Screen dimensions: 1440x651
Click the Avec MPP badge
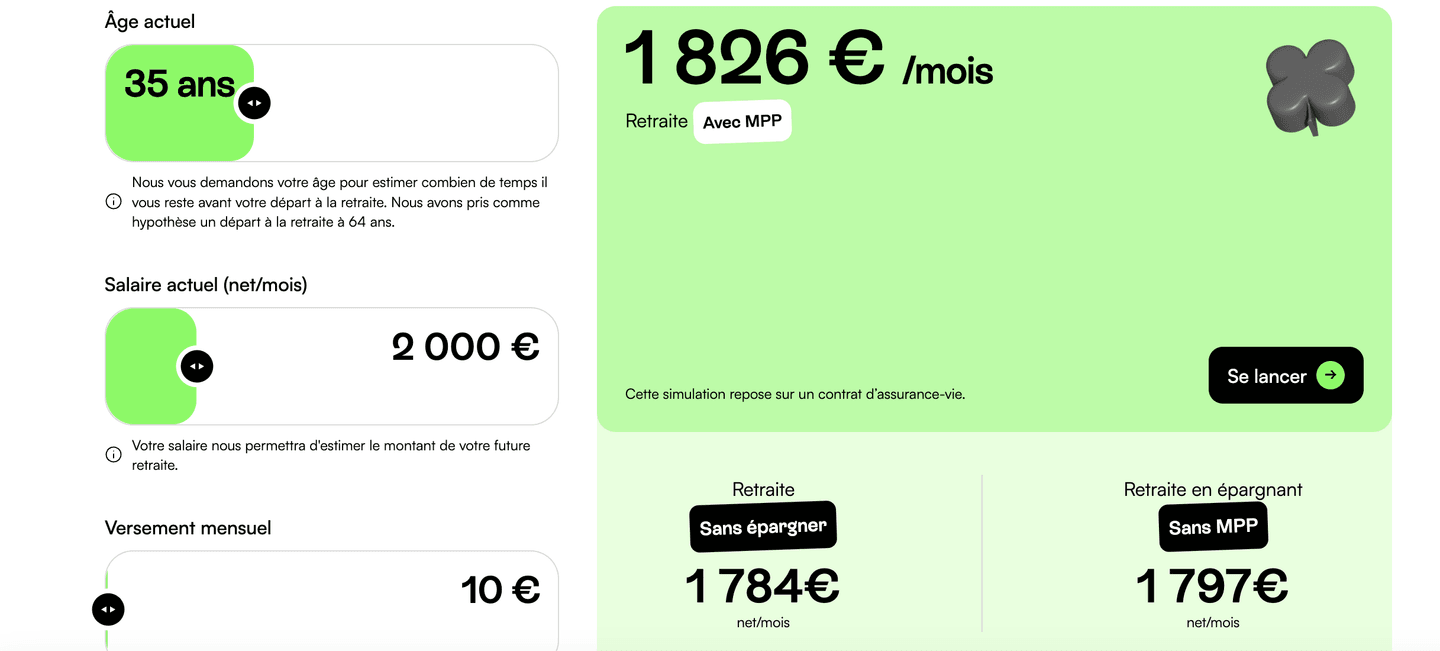click(x=742, y=122)
